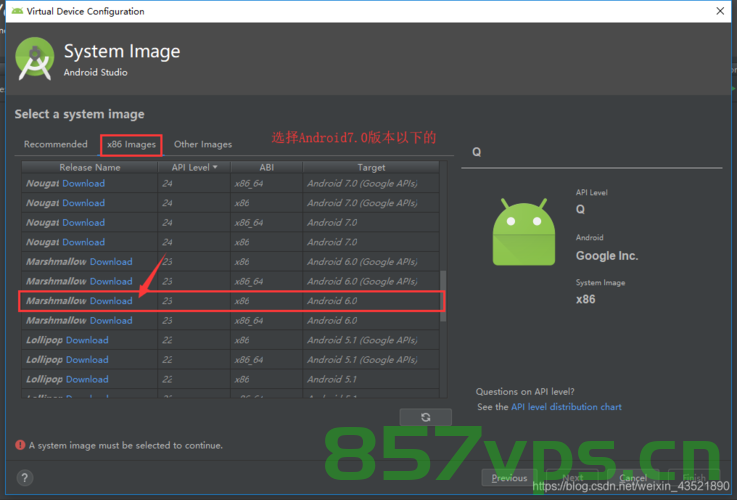The width and height of the screenshot is (737, 500).
Task: Download Marshmallow x86 Android 6.0 (Google APIs)
Action: click(111, 262)
